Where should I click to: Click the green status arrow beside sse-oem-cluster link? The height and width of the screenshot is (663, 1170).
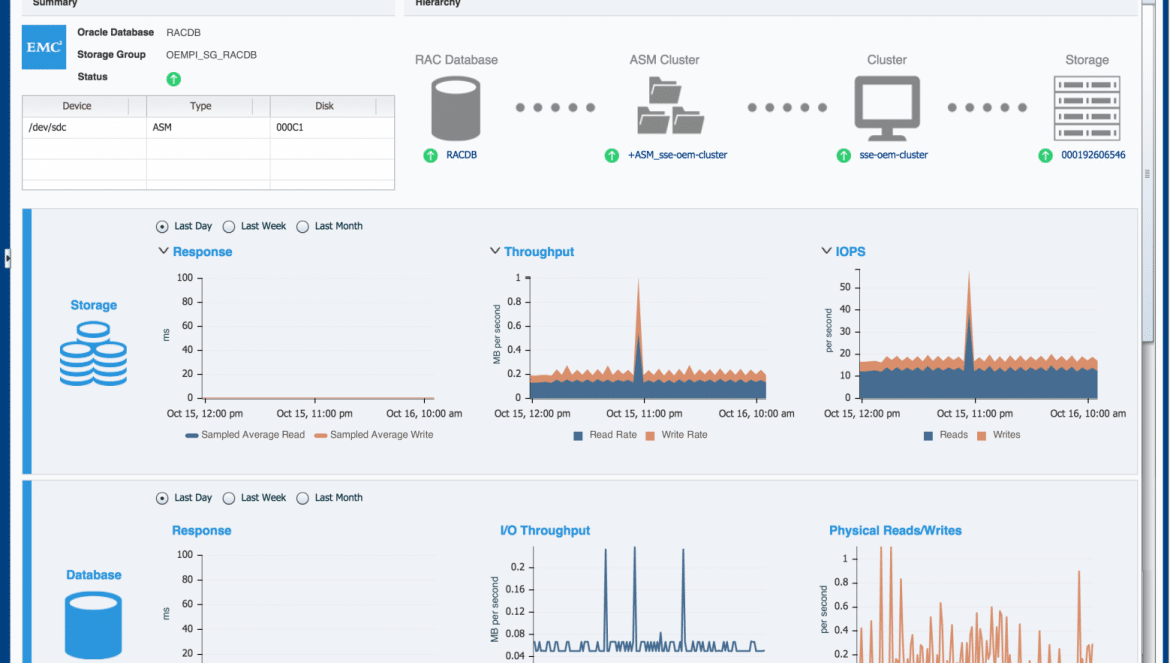(x=844, y=155)
